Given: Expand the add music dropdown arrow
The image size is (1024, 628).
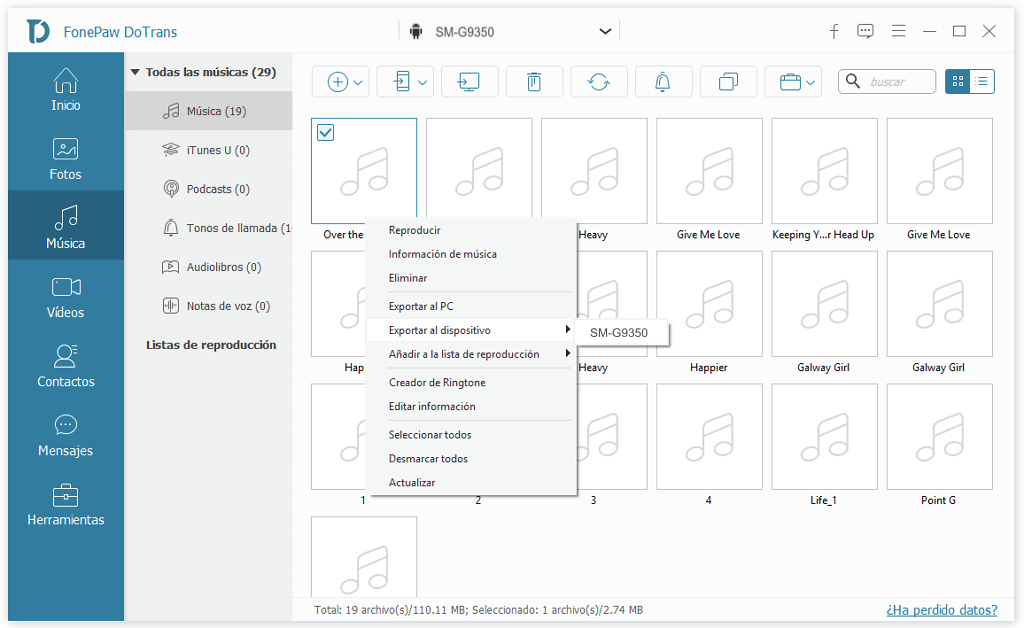Looking at the screenshot, I should 358,83.
